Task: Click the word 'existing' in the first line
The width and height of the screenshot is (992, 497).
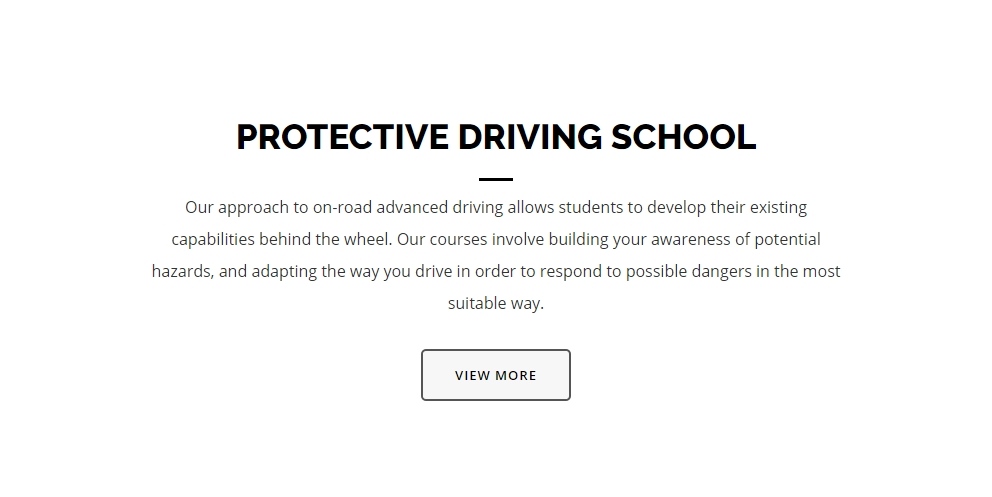Action: pyautogui.click(x=778, y=209)
